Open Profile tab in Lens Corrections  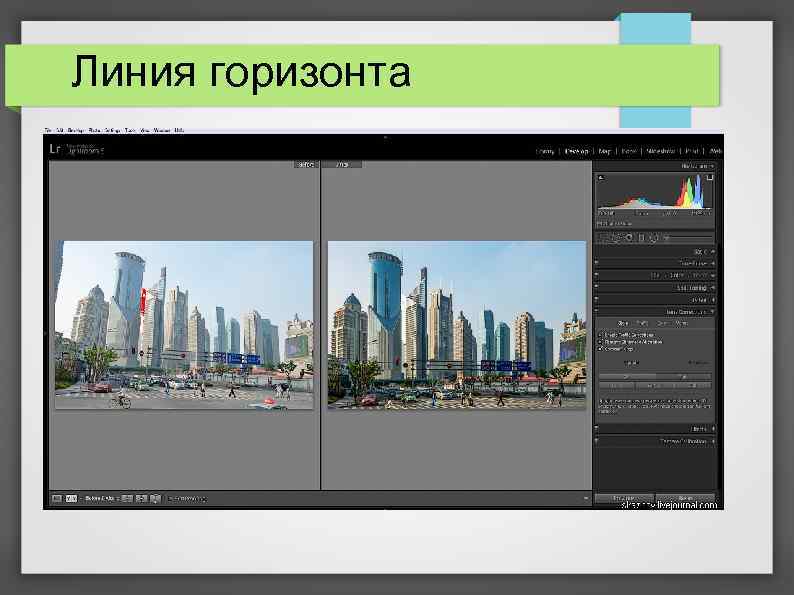coord(642,323)
